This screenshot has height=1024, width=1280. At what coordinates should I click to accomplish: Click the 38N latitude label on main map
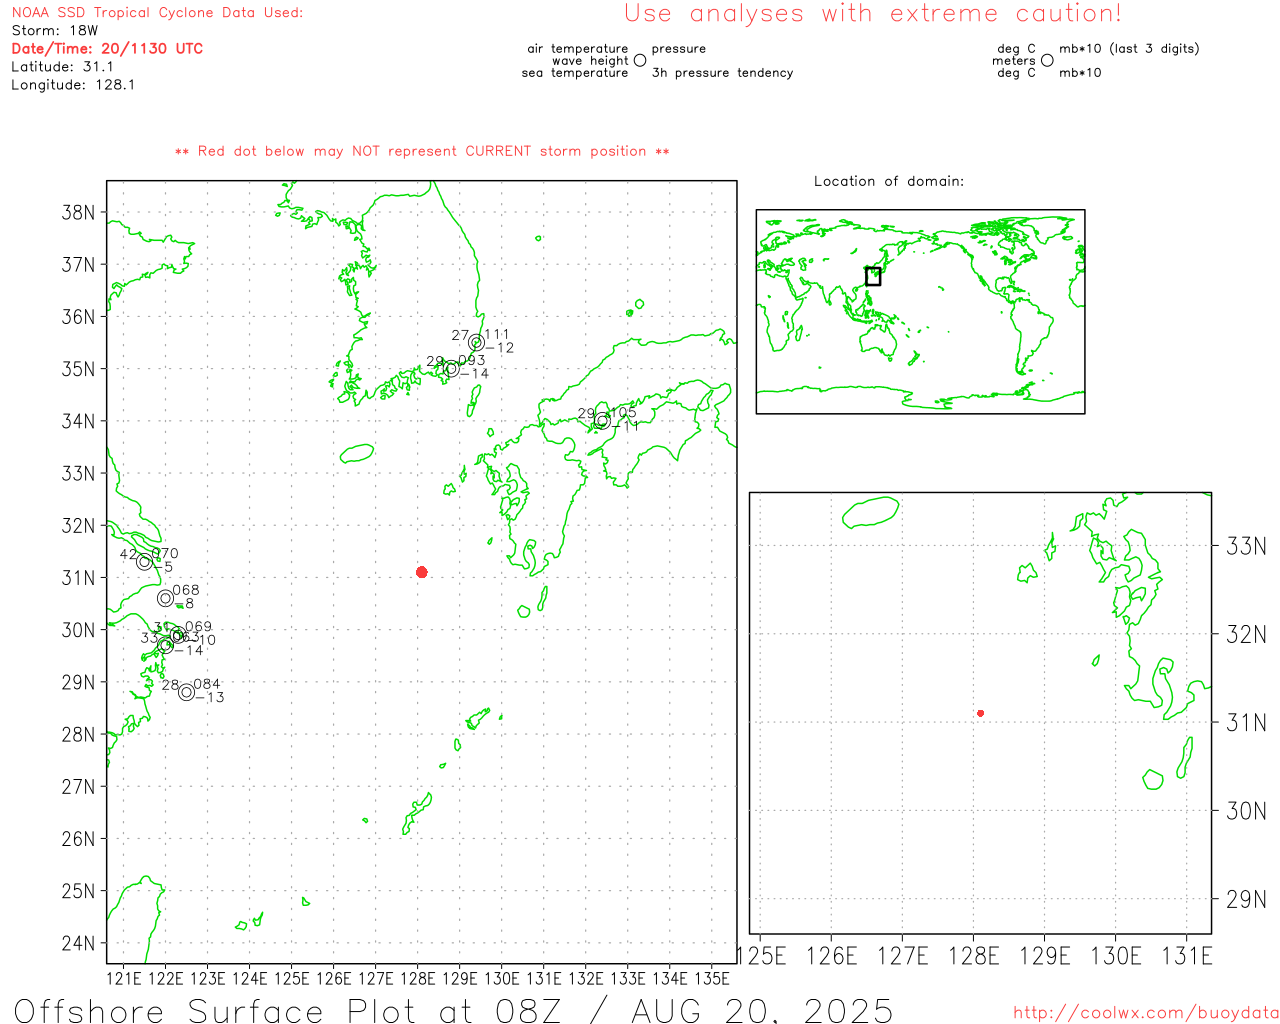click(78, 213)
